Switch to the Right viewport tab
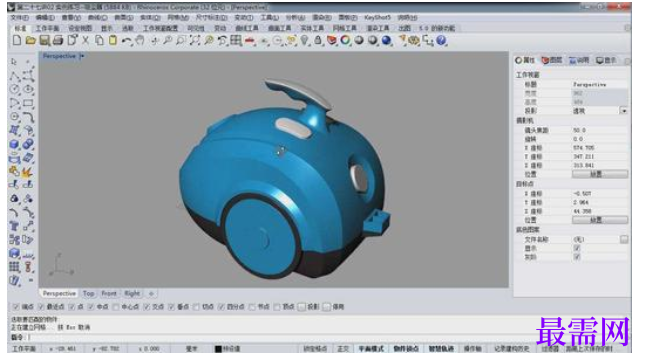The width and height of the screenshot is (648, 363). pos(132,293)
